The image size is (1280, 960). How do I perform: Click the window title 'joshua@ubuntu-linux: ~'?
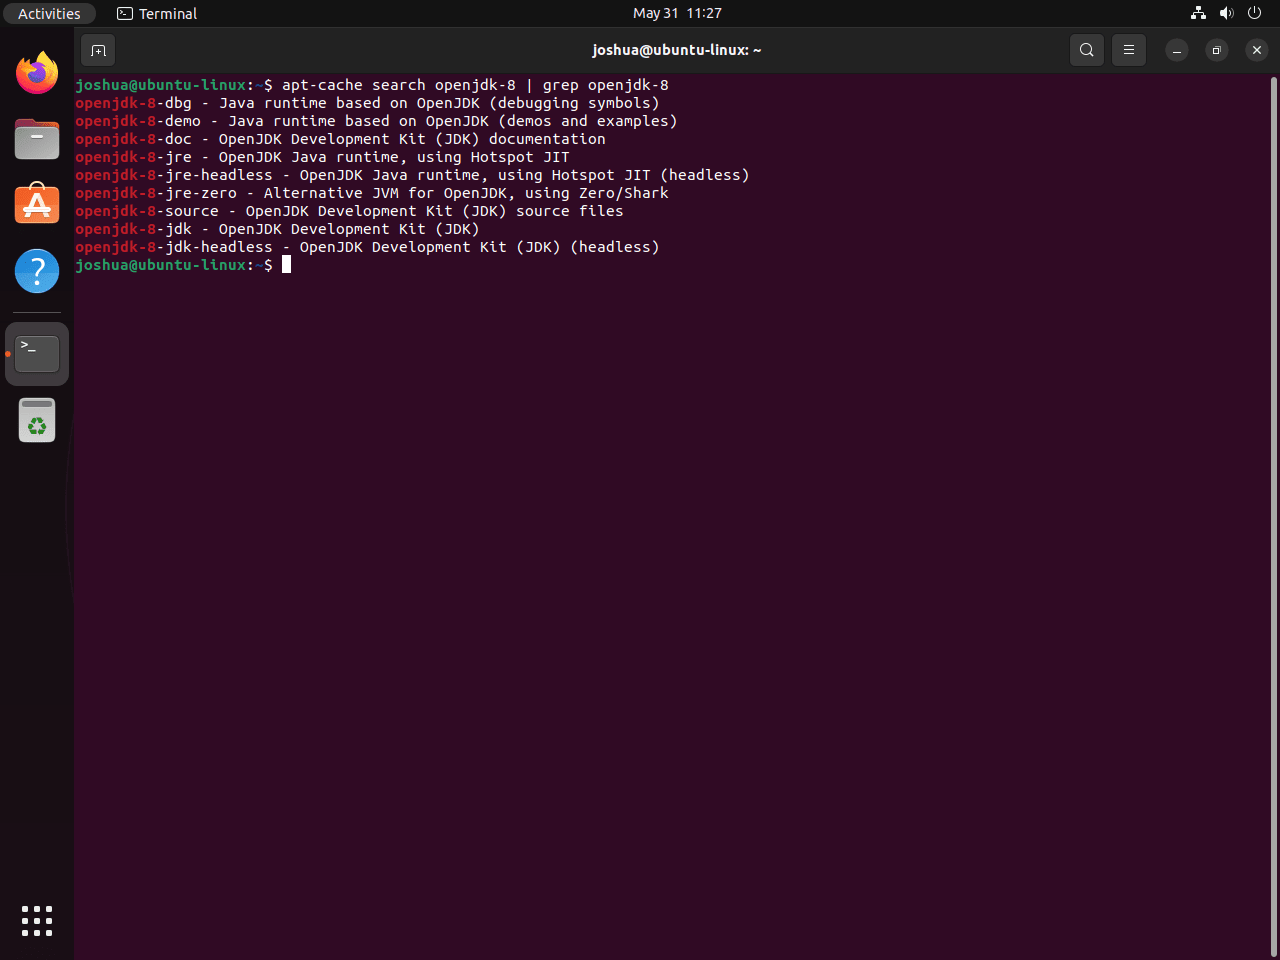(677, 49)
